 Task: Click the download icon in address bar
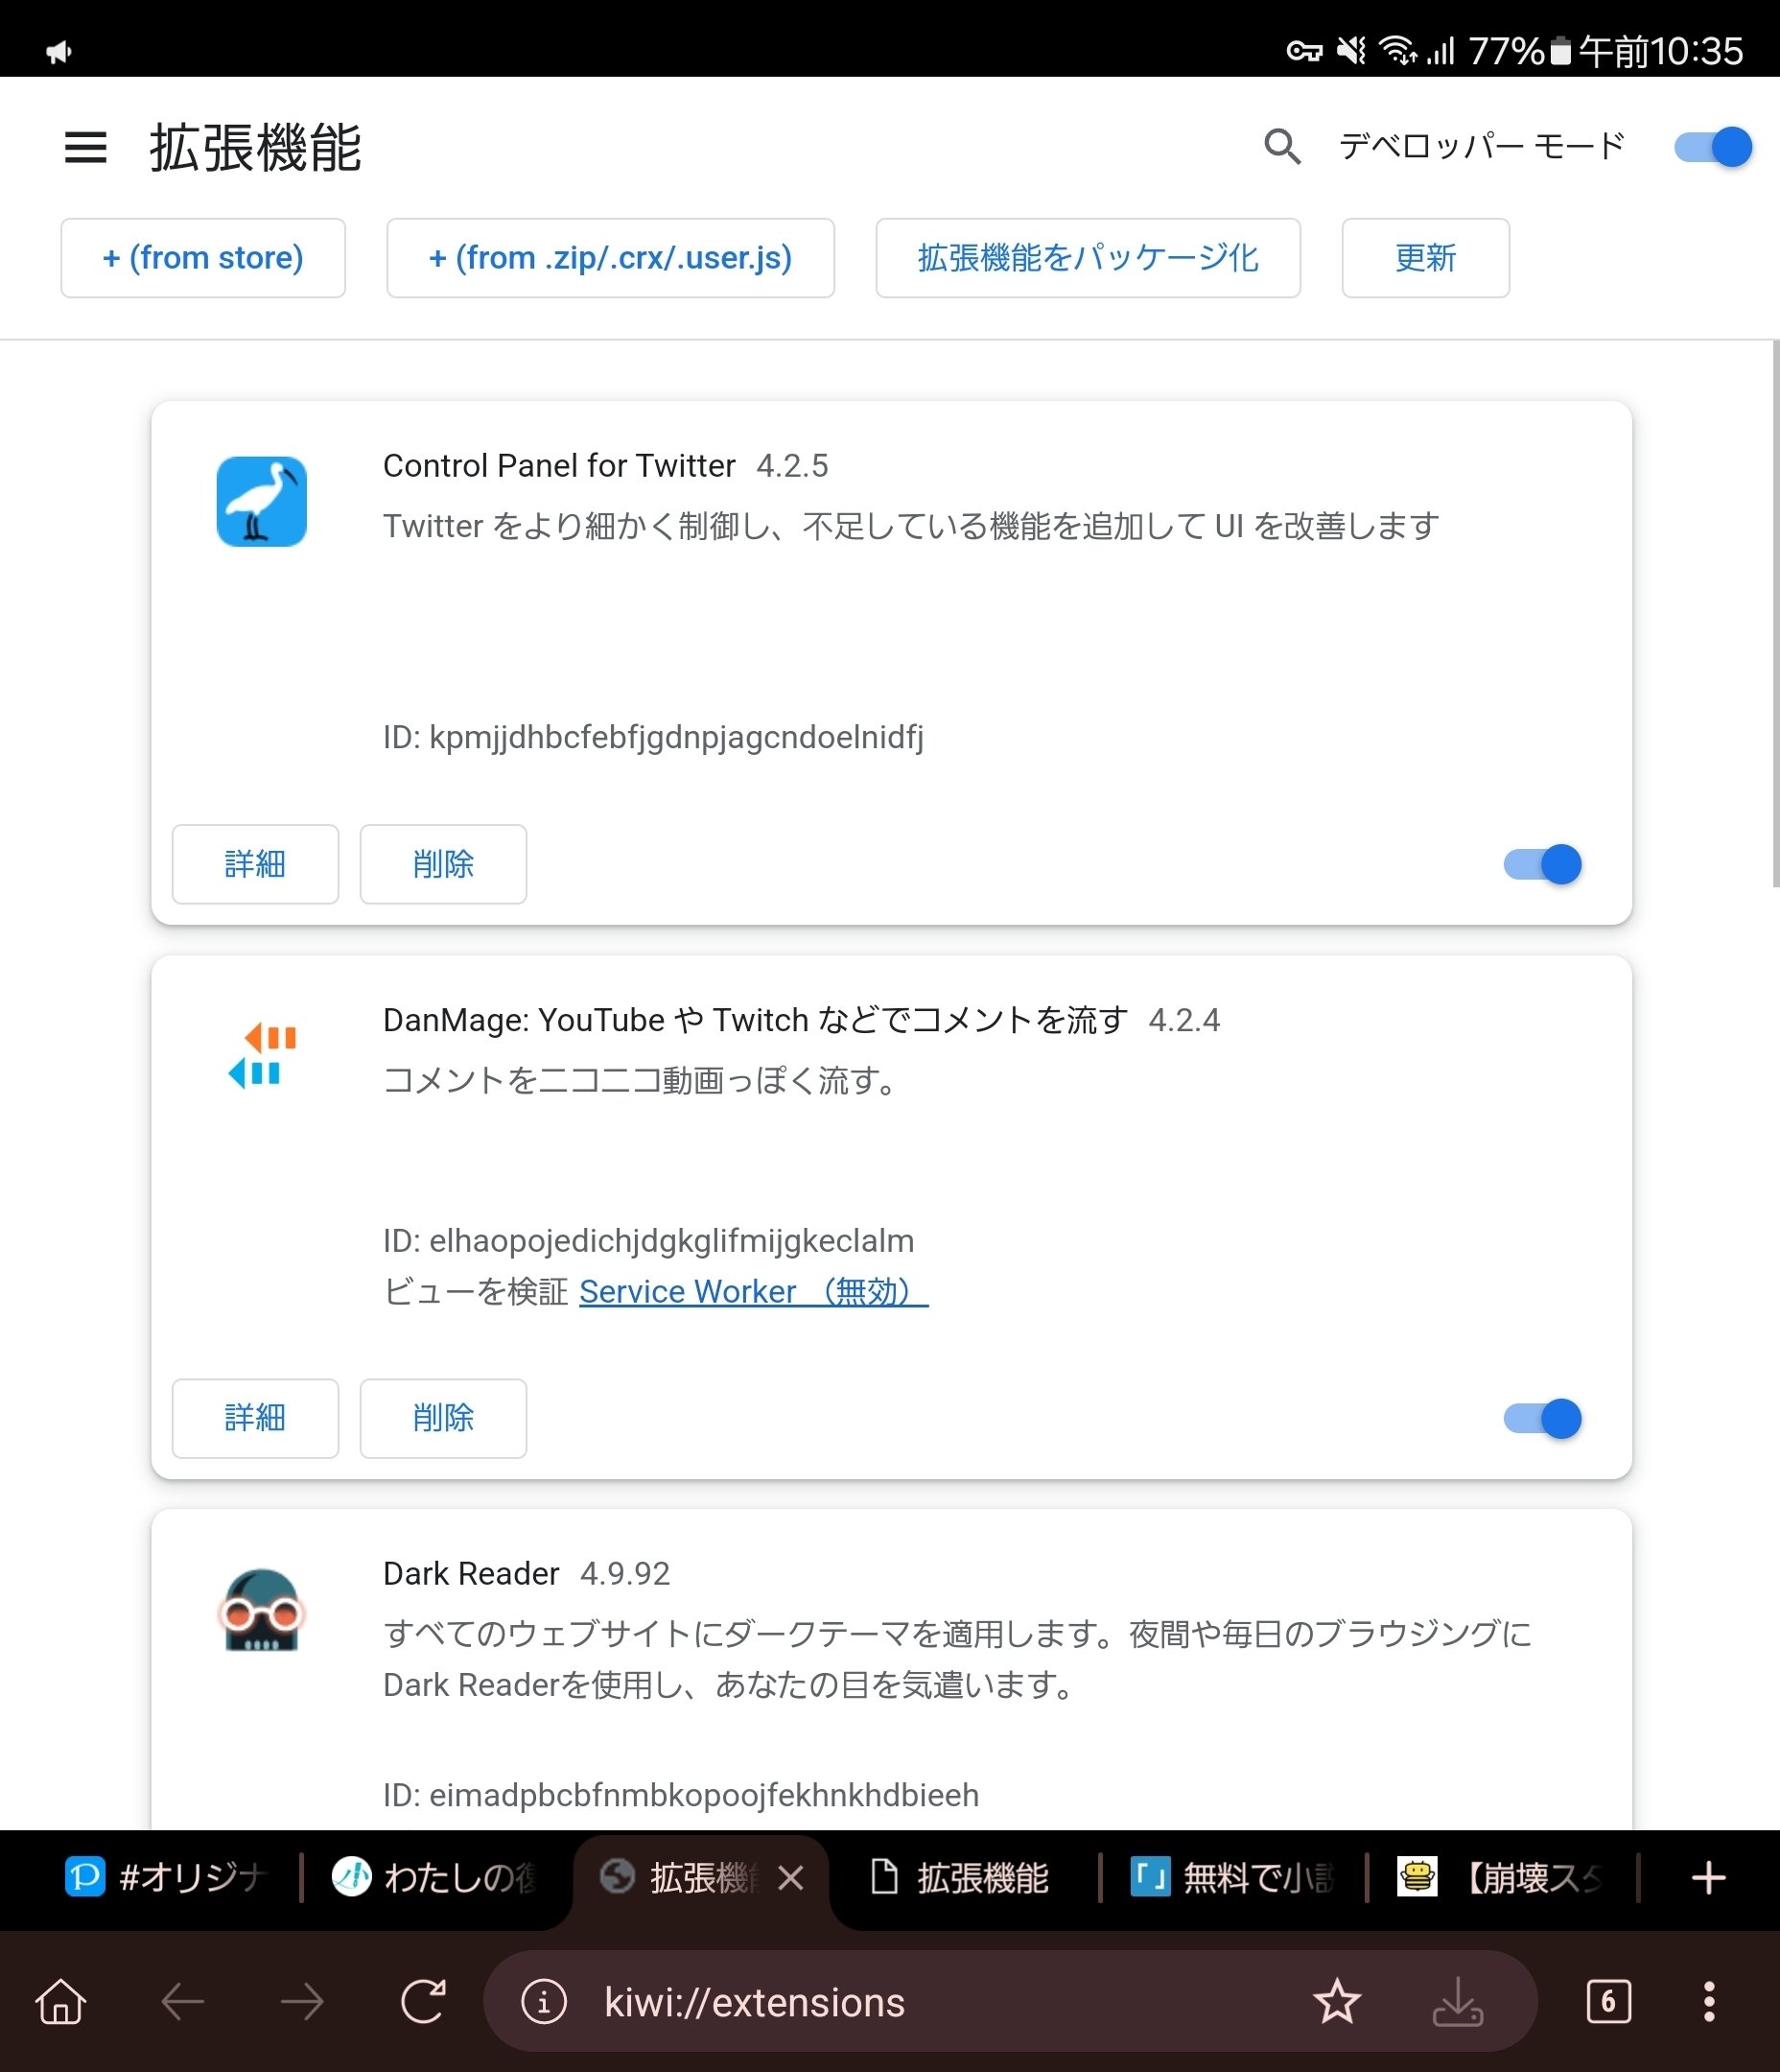point(1458,2002)
